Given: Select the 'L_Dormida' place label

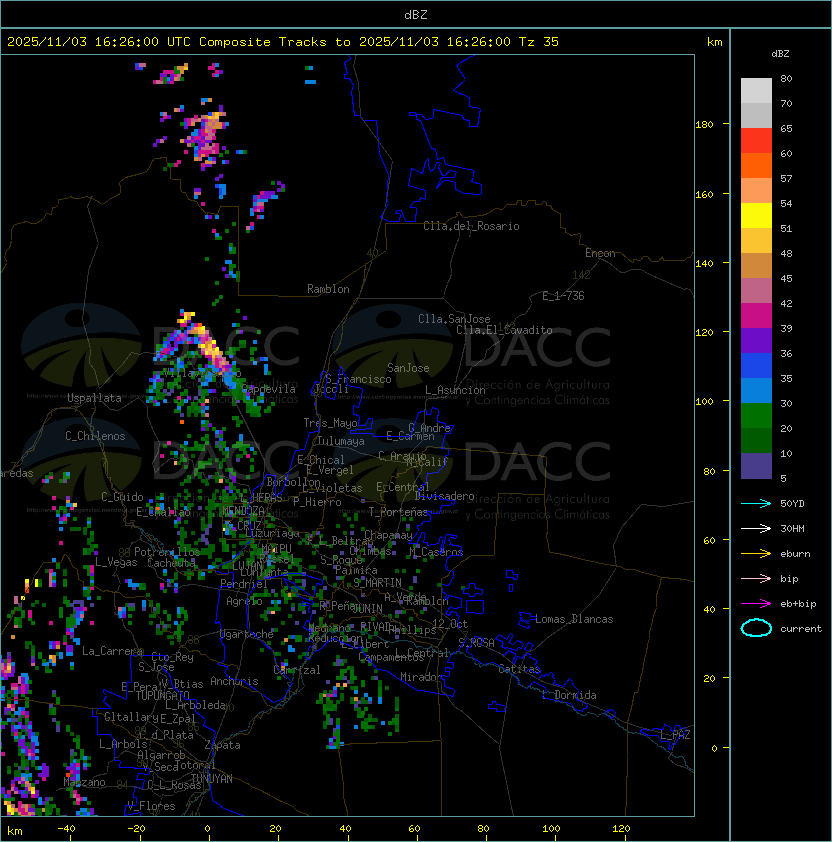Looking at the screenshot, I should click(x=569, y=695).
